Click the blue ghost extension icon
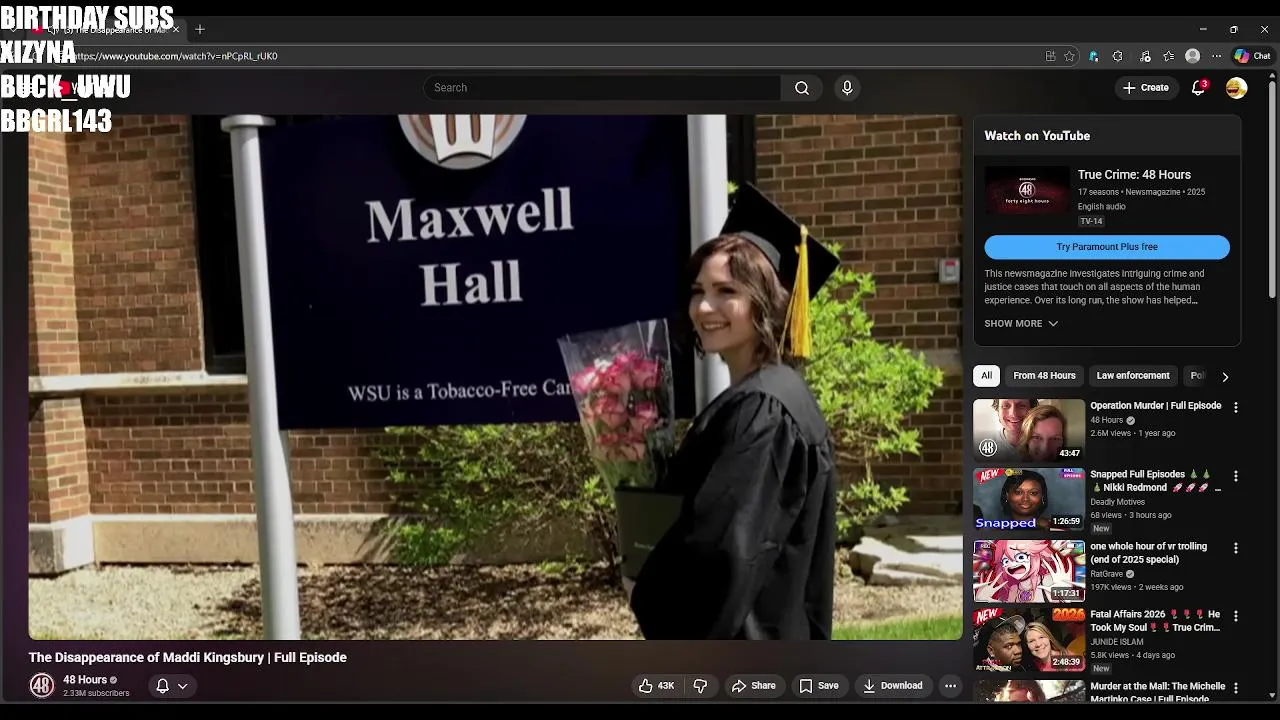Image resolution: width=1280 pixels, height=720 pixels. (x=1093, y=56)
